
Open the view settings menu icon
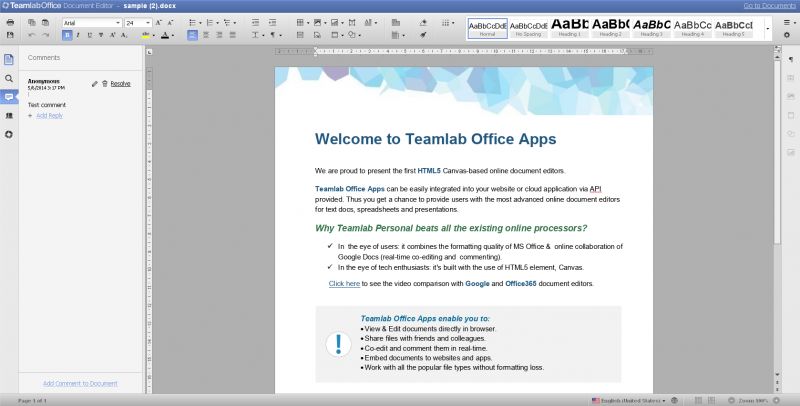[788, 23]
